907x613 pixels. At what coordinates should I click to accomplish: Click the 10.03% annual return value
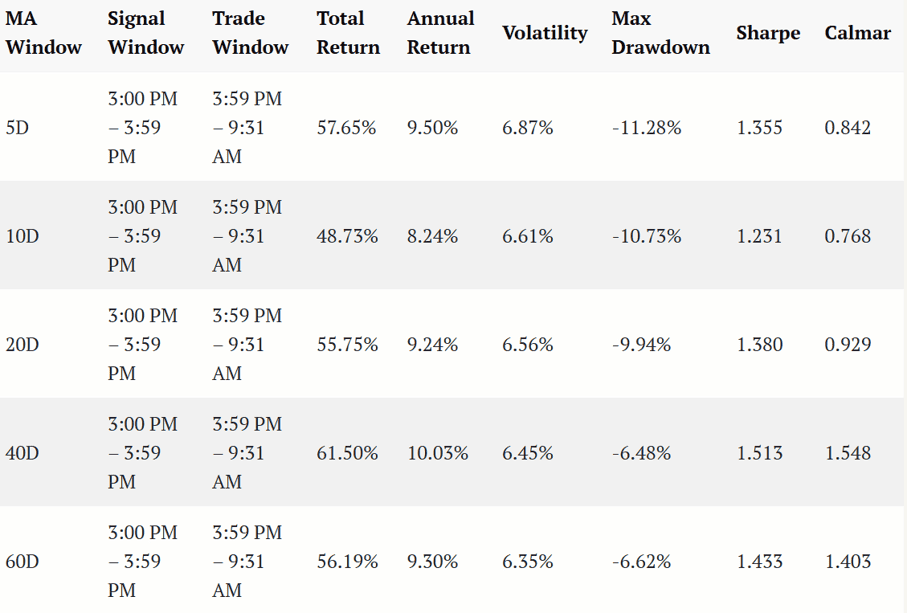tap(438, 453)
